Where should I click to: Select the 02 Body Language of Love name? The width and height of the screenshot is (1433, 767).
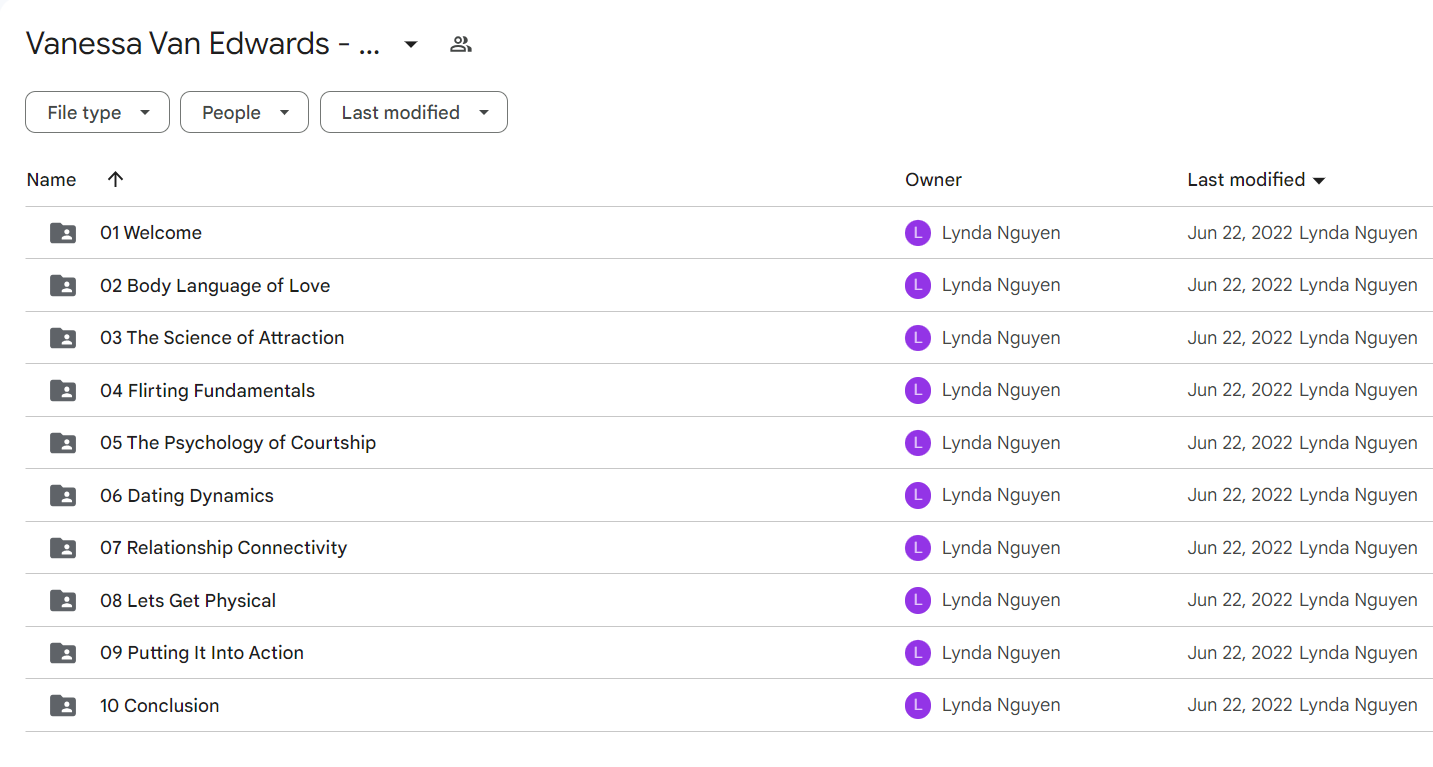pyautogui.click(x=215, y=286)
